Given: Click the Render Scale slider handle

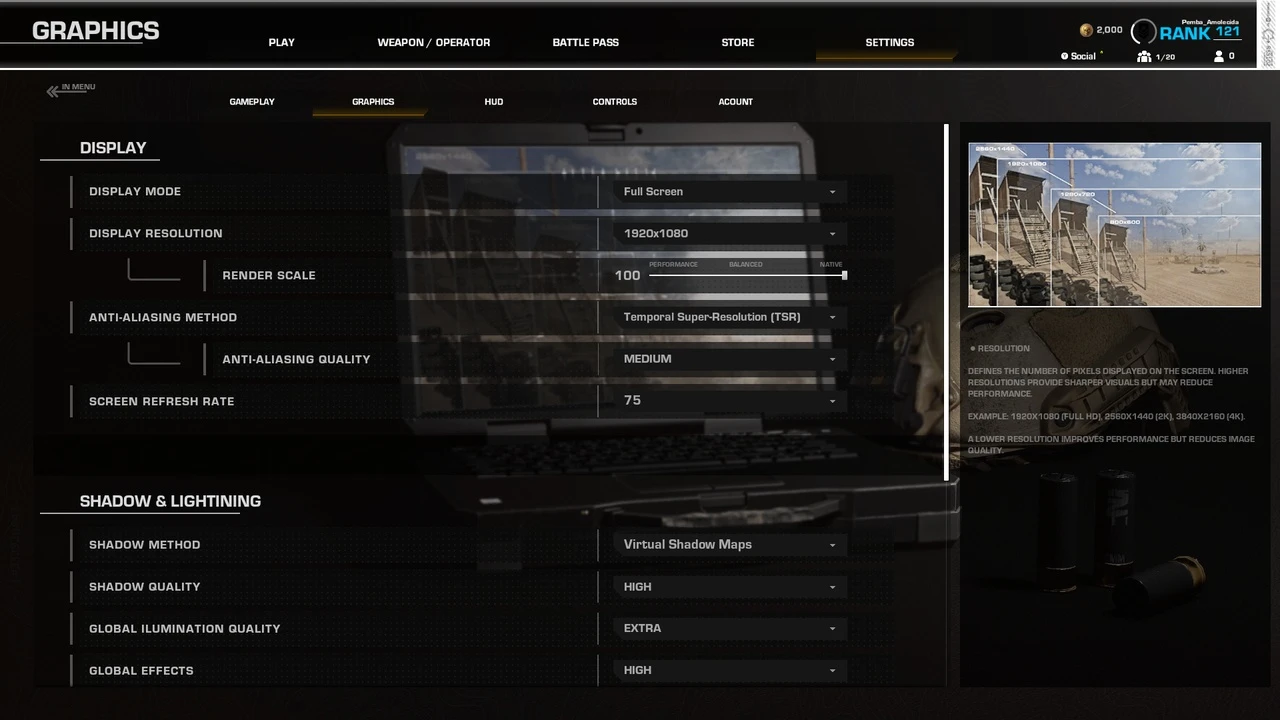Looking at the screenshot, I should pos(845,275).
